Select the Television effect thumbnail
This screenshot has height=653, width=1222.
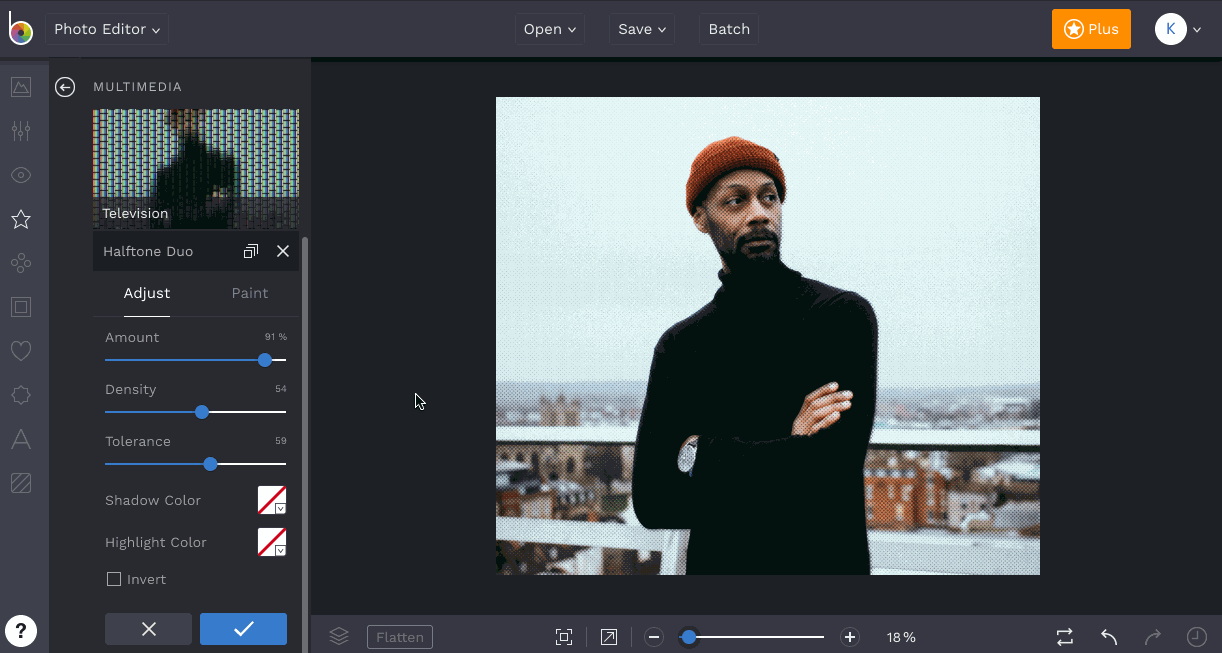coord(196,168)
